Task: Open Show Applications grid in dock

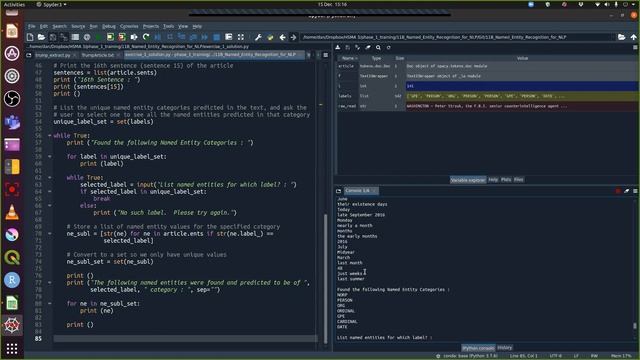Action: click(12, 349)
